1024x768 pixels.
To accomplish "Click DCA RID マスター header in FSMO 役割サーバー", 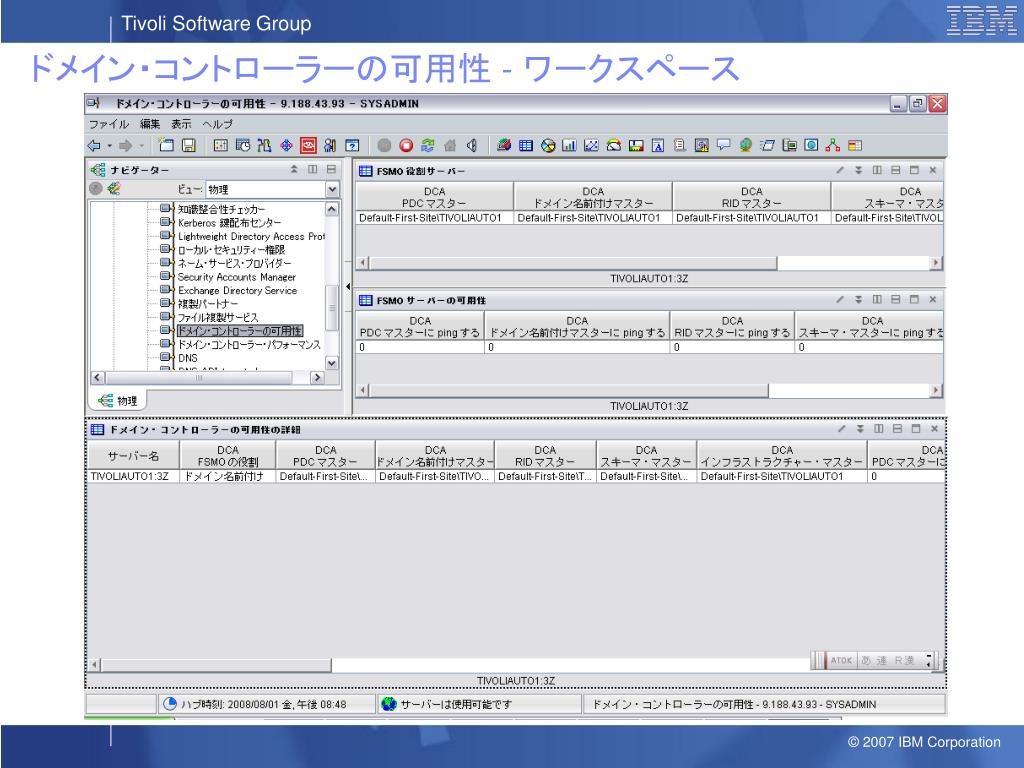I will pos(752,197).
